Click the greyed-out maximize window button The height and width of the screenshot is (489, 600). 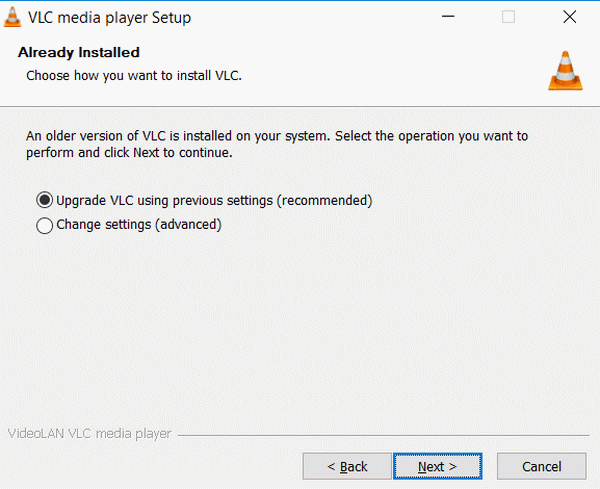(508, 17)
